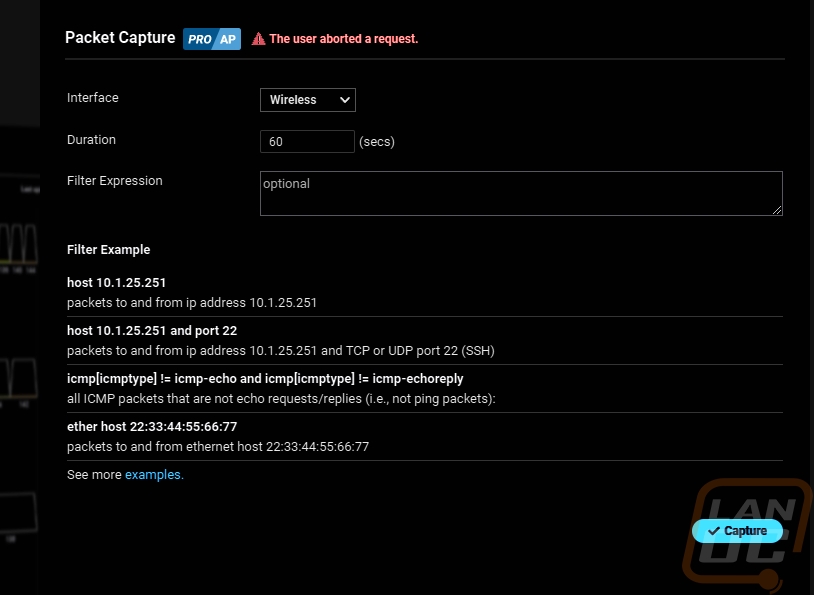Image resolution: width=814 pixels, height=595 pixels.
Task: Click the Duration field showing 60
Action: coord(307,142)
